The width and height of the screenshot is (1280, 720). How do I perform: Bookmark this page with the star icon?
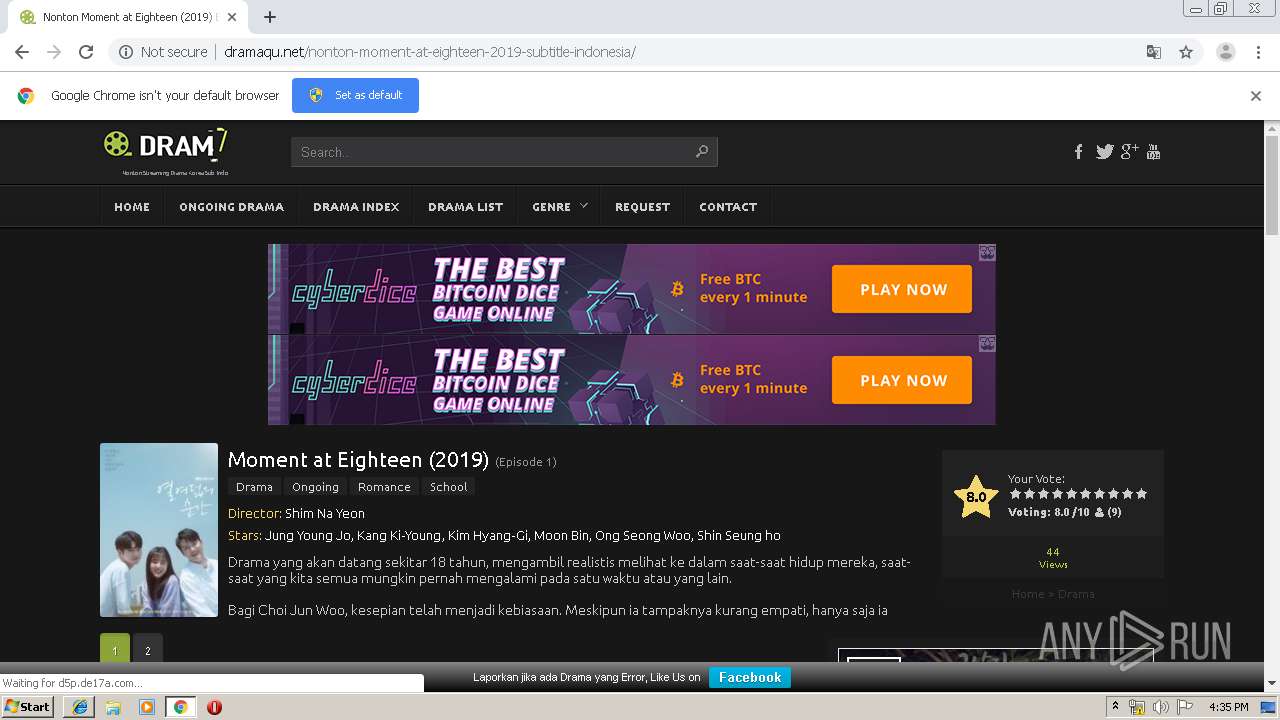tap(1186, 52)
